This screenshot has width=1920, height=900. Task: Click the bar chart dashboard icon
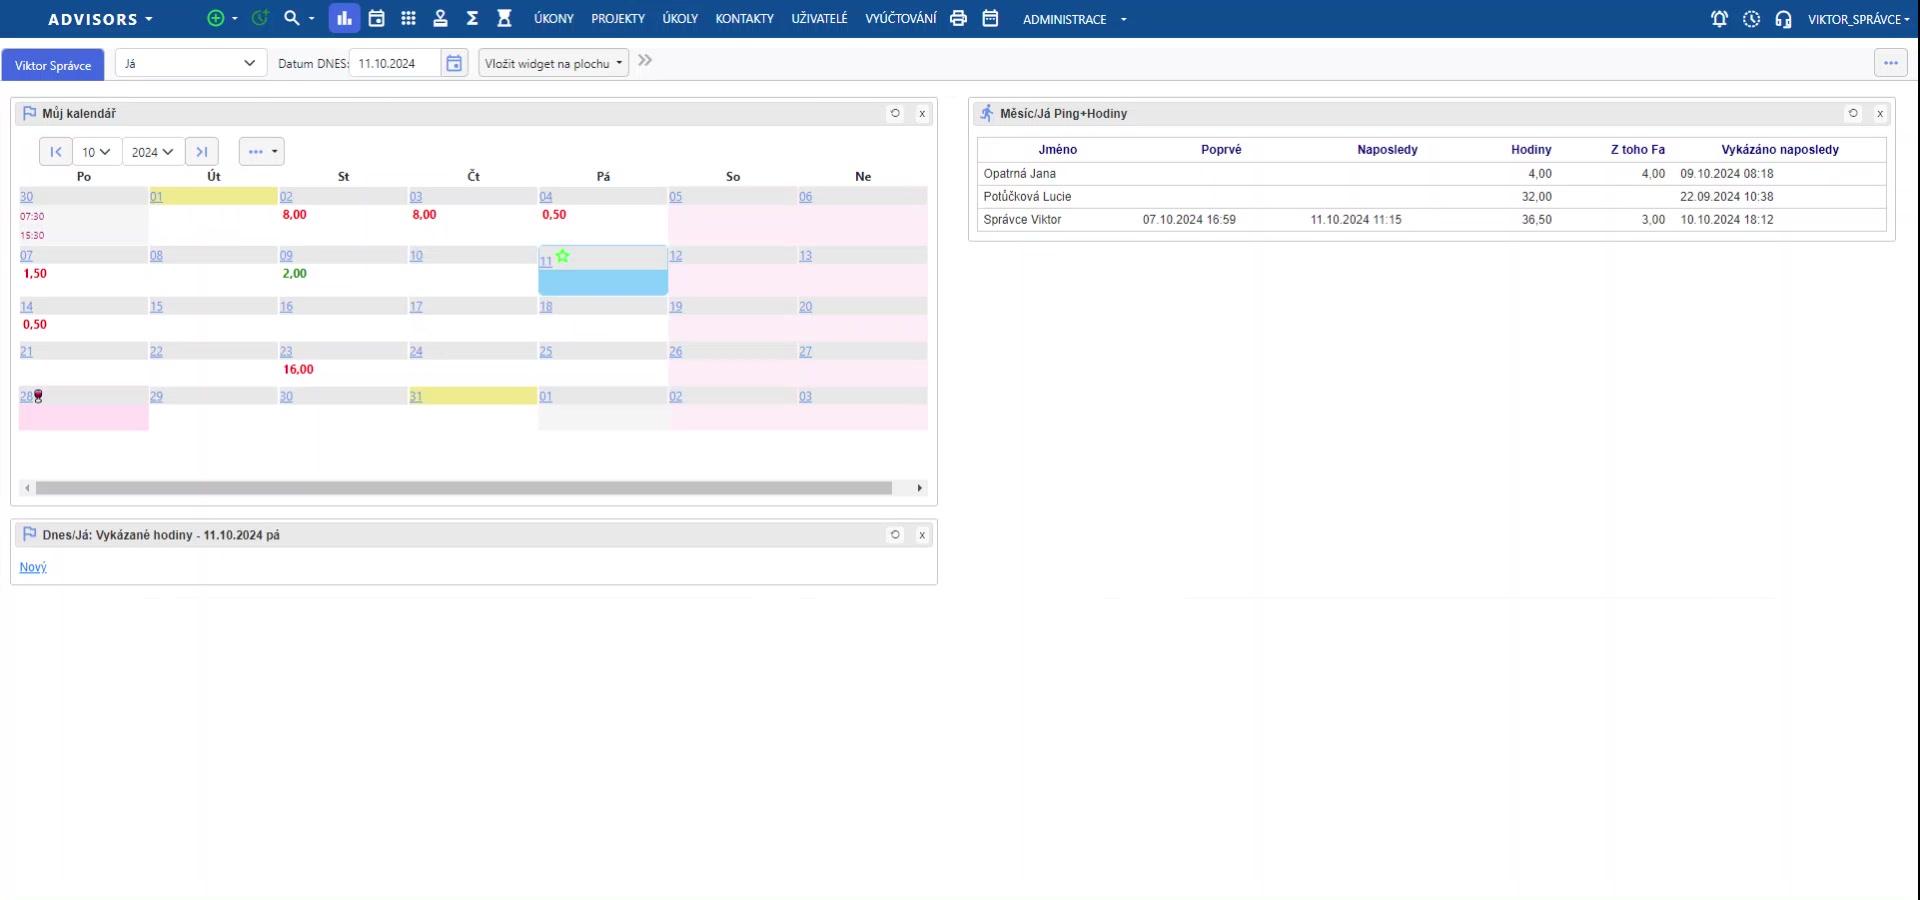(x=344, y=19)
